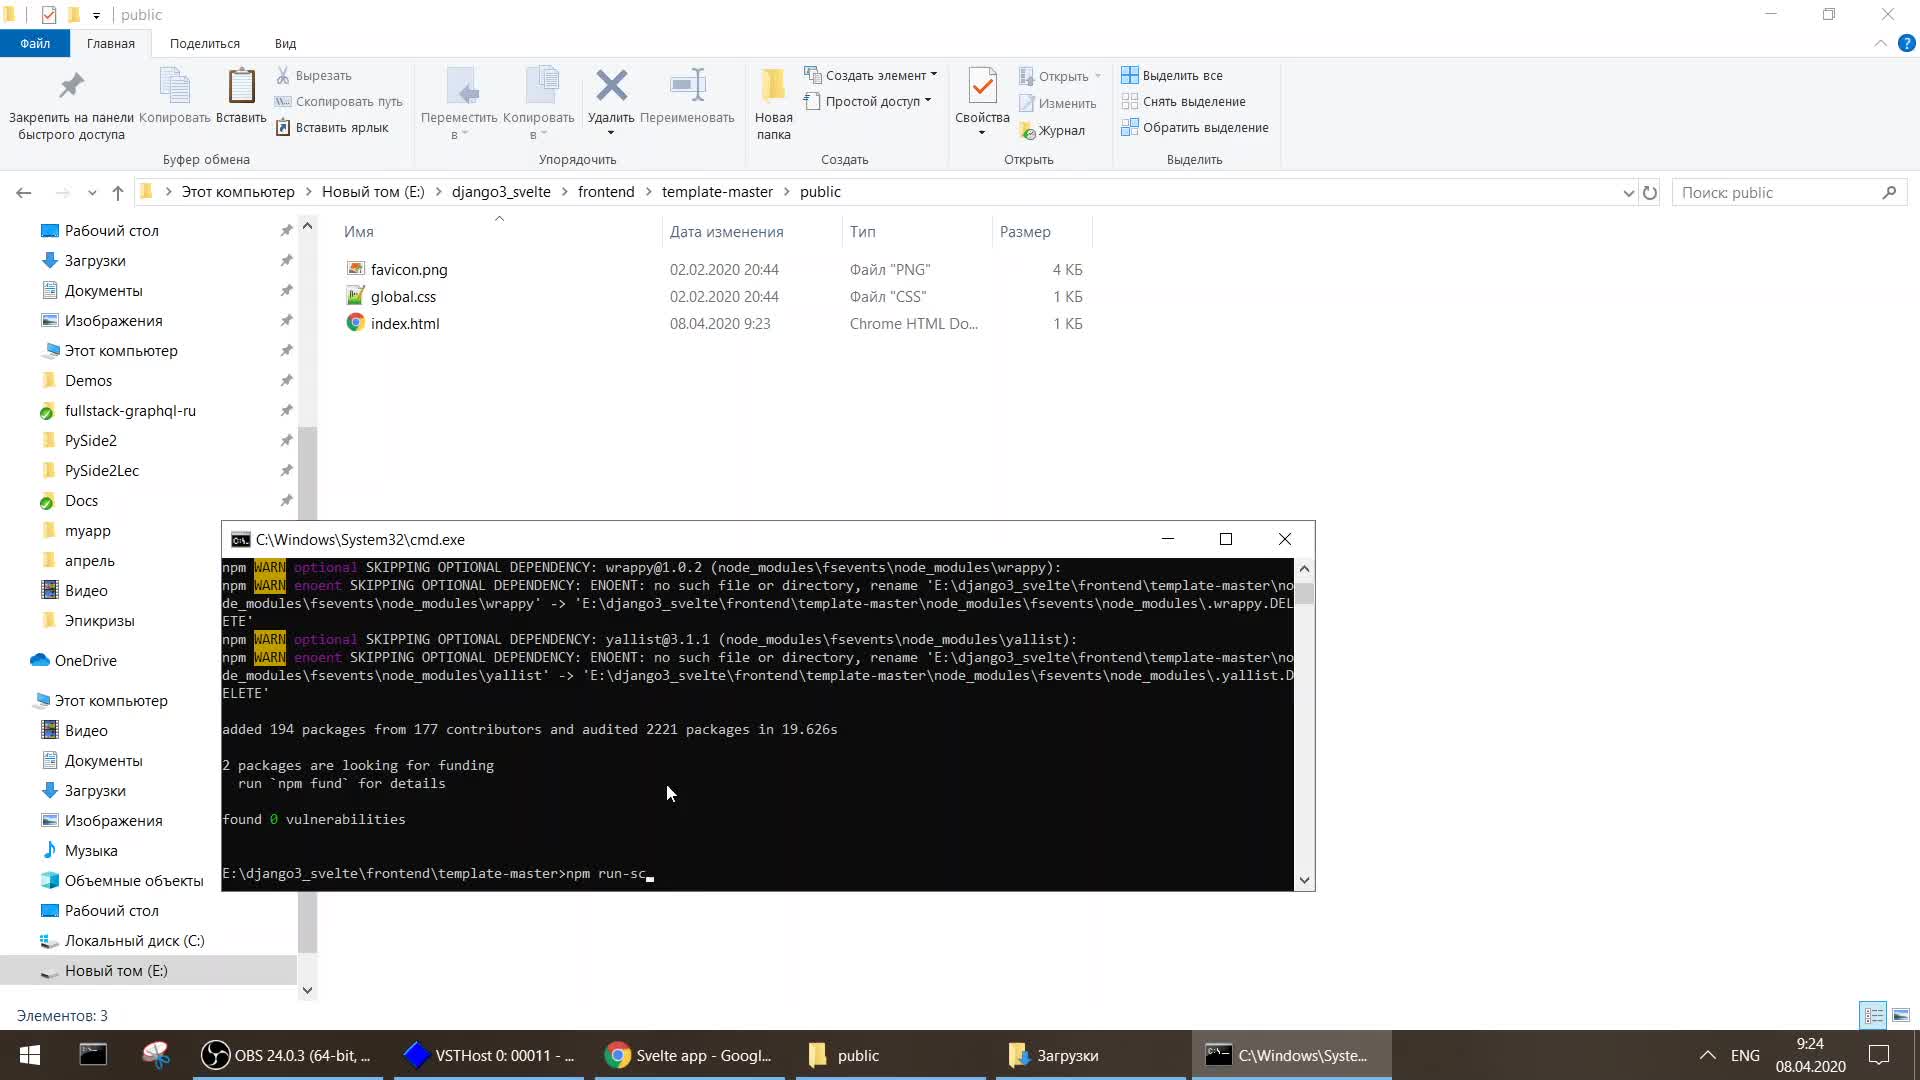Sort by Тип column header
Viewport: 1920px width, 1080px height.
863,232
